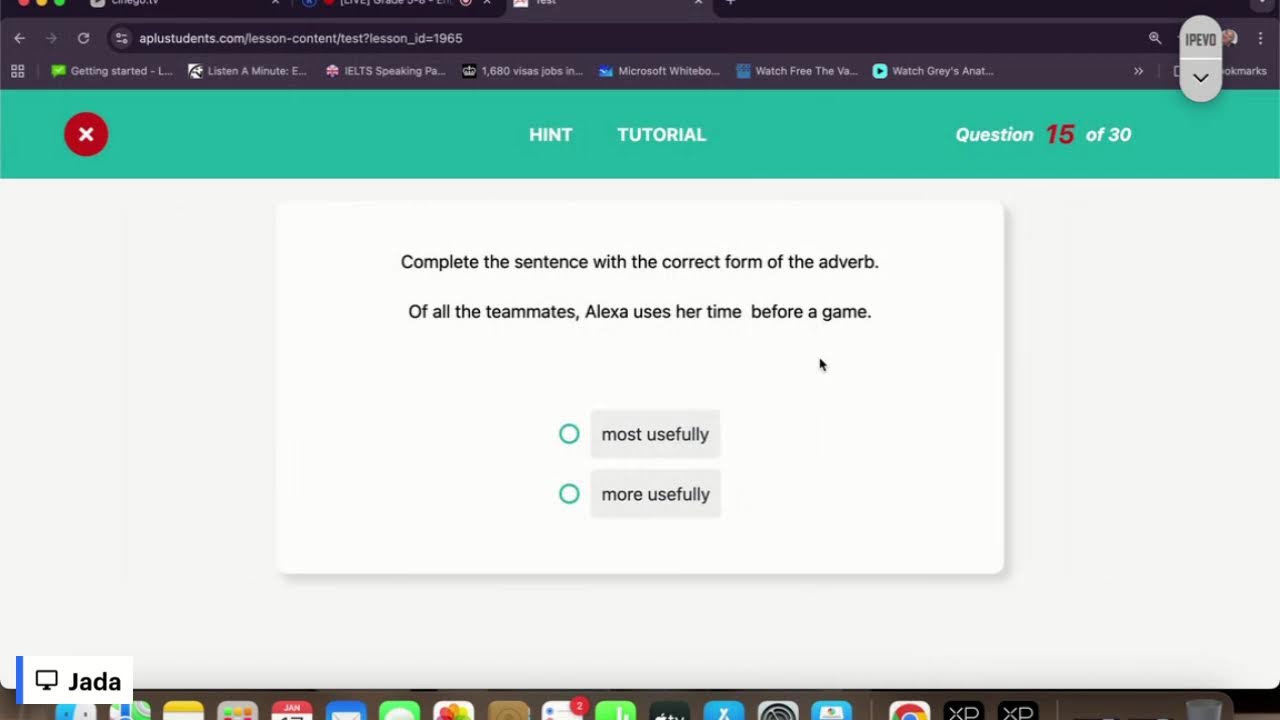
Task: Open the second XP app in Dock
Action: (1017, 711)
